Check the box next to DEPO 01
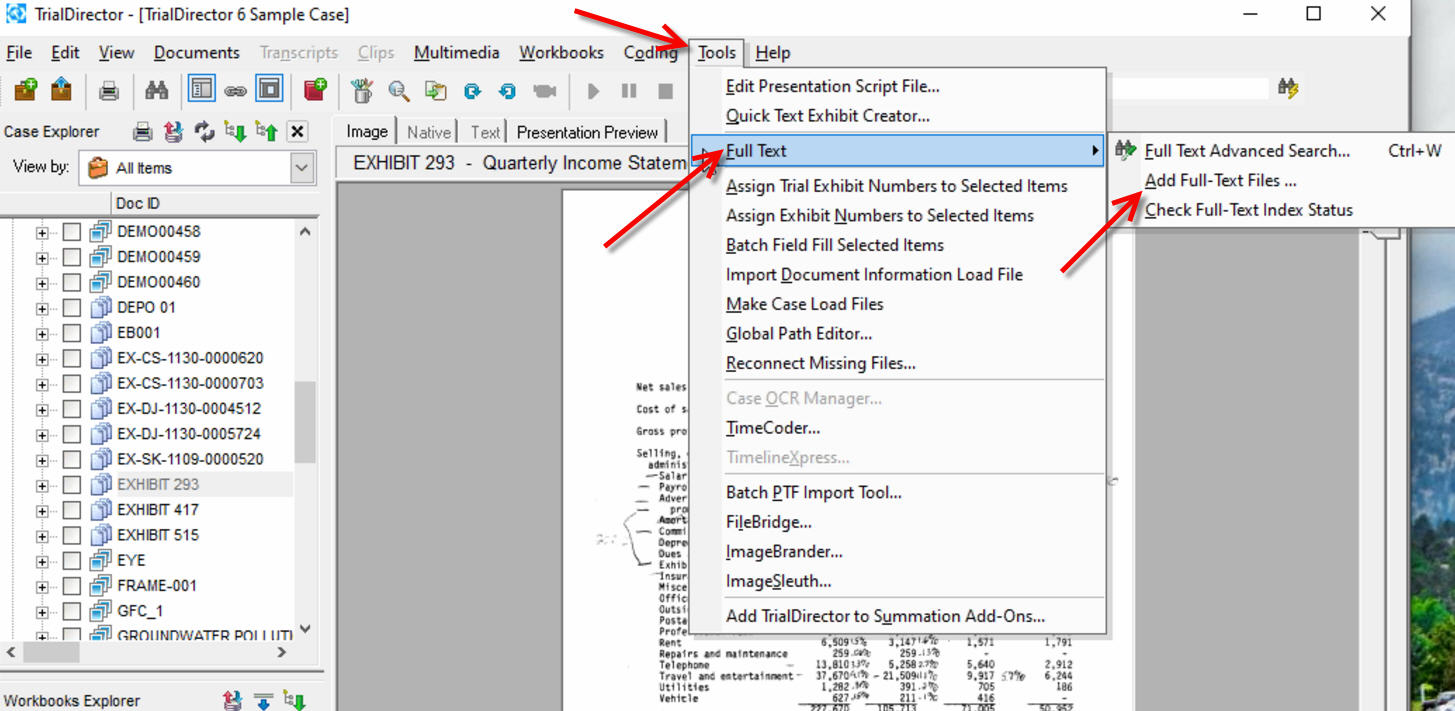This screenshot has height=711, width=1455. [72, 307]
